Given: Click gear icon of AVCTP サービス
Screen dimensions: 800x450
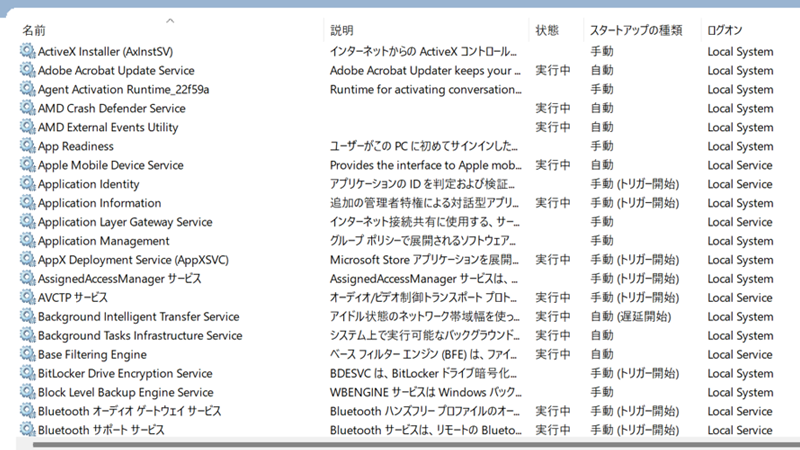Looking at the screenshot, I should [27, 297].
